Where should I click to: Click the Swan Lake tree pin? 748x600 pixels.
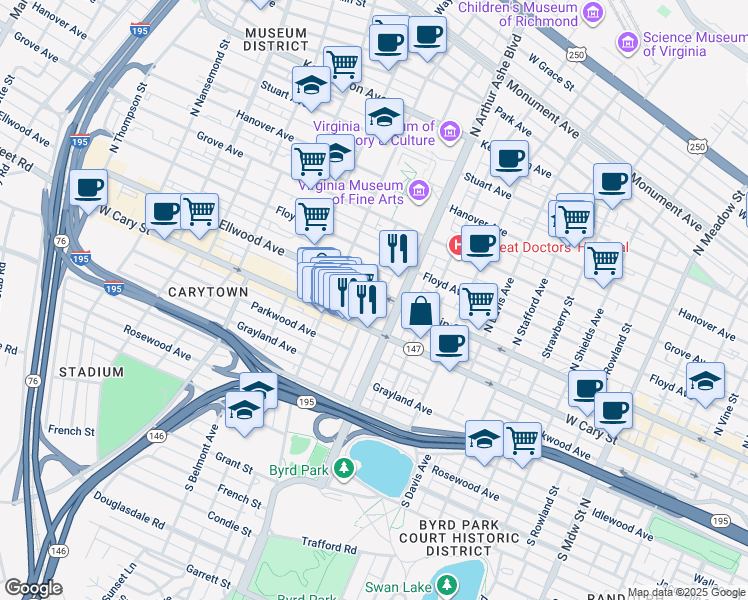[447, 585]
